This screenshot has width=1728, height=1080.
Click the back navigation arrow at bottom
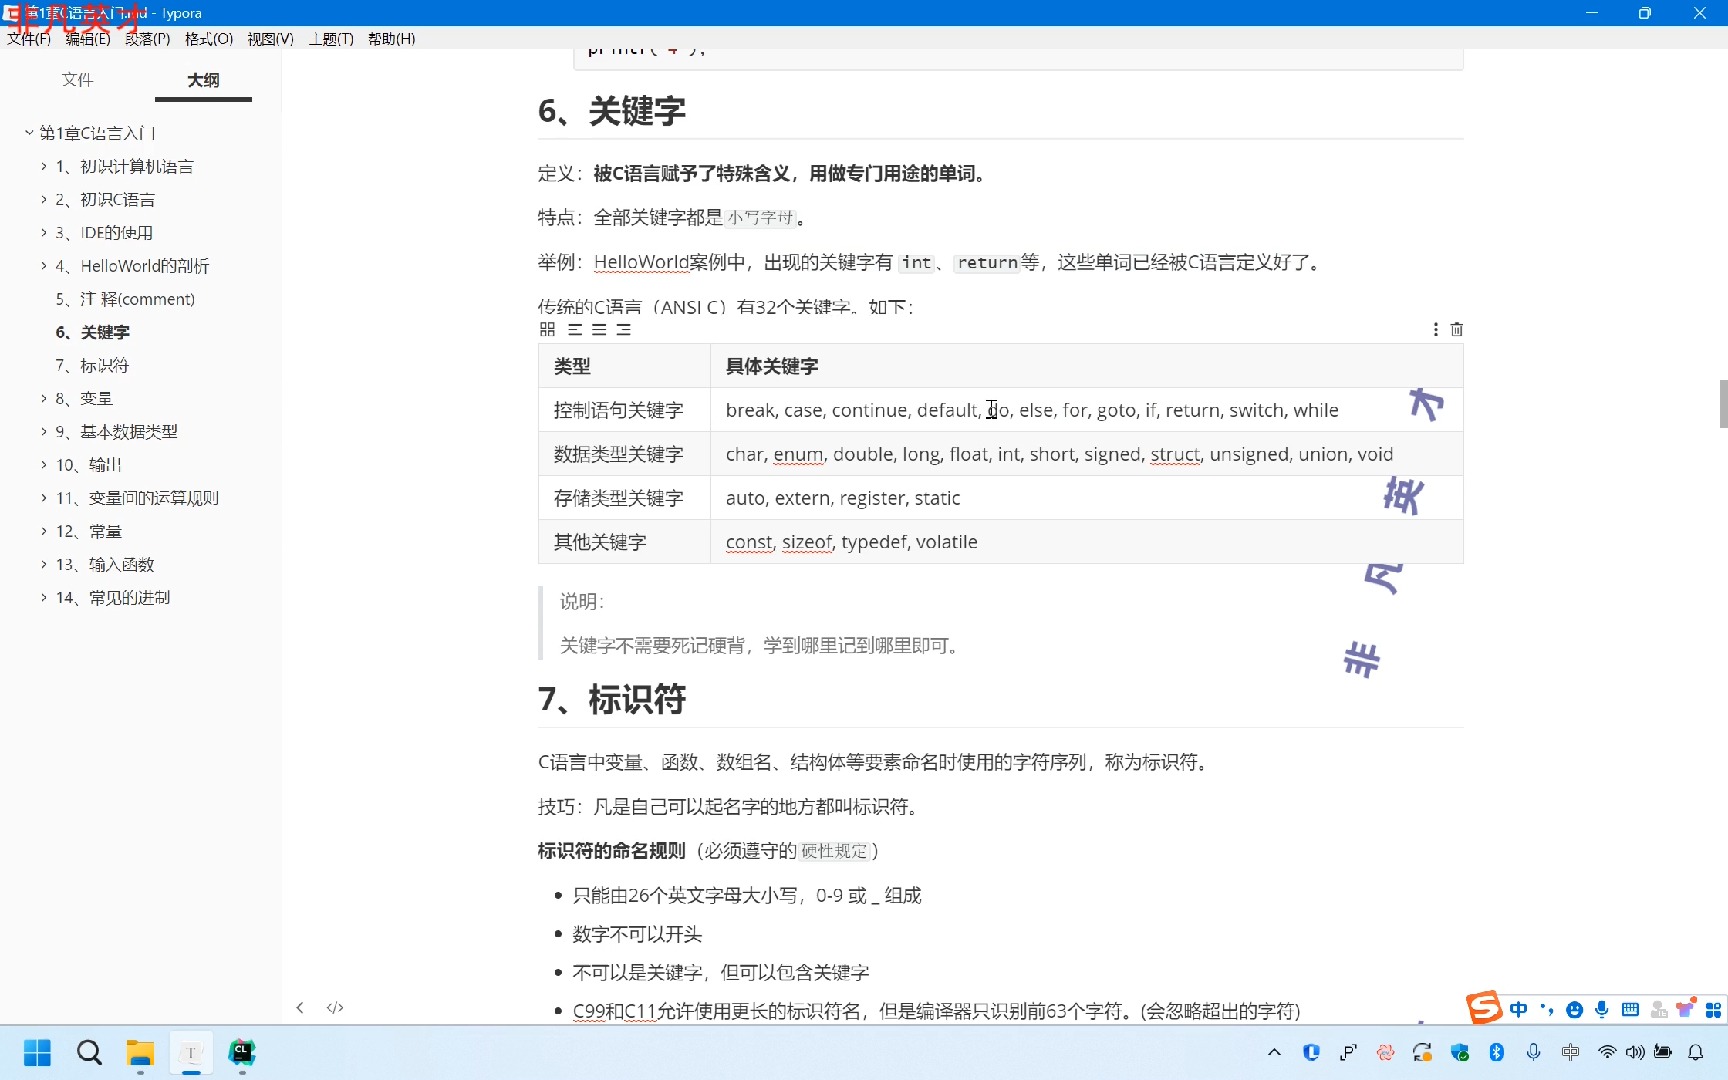300,1007
